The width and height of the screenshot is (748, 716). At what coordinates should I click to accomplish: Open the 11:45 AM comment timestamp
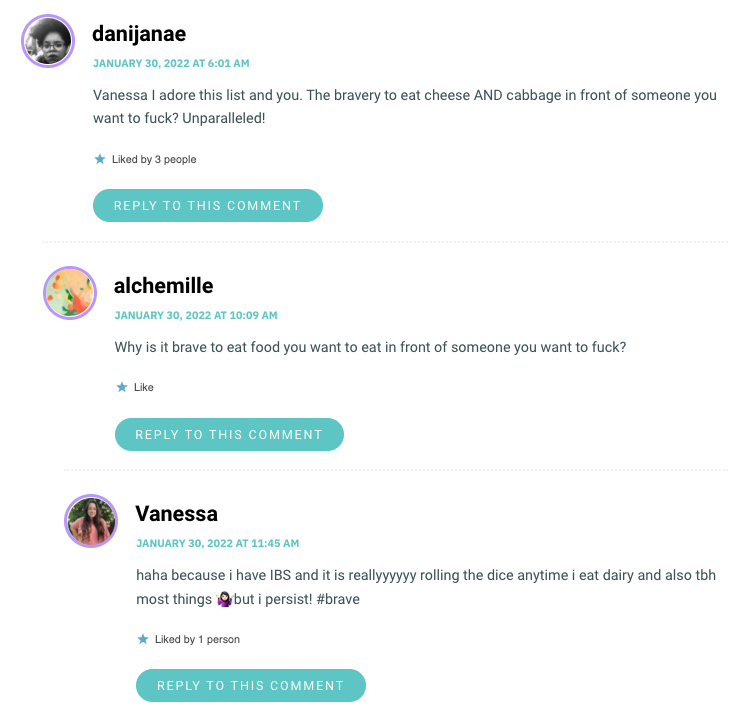(218, 543)
